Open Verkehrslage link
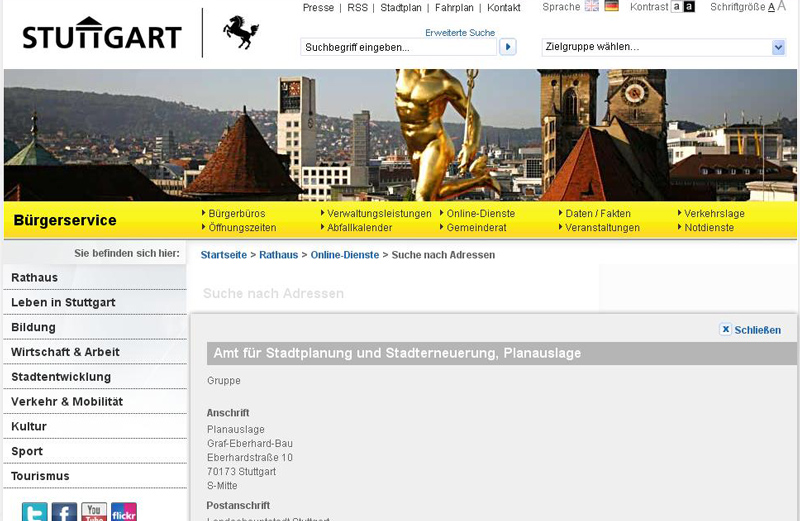This screenshot has height=521, width=800. pyautogui.click(x=714, y=213)
